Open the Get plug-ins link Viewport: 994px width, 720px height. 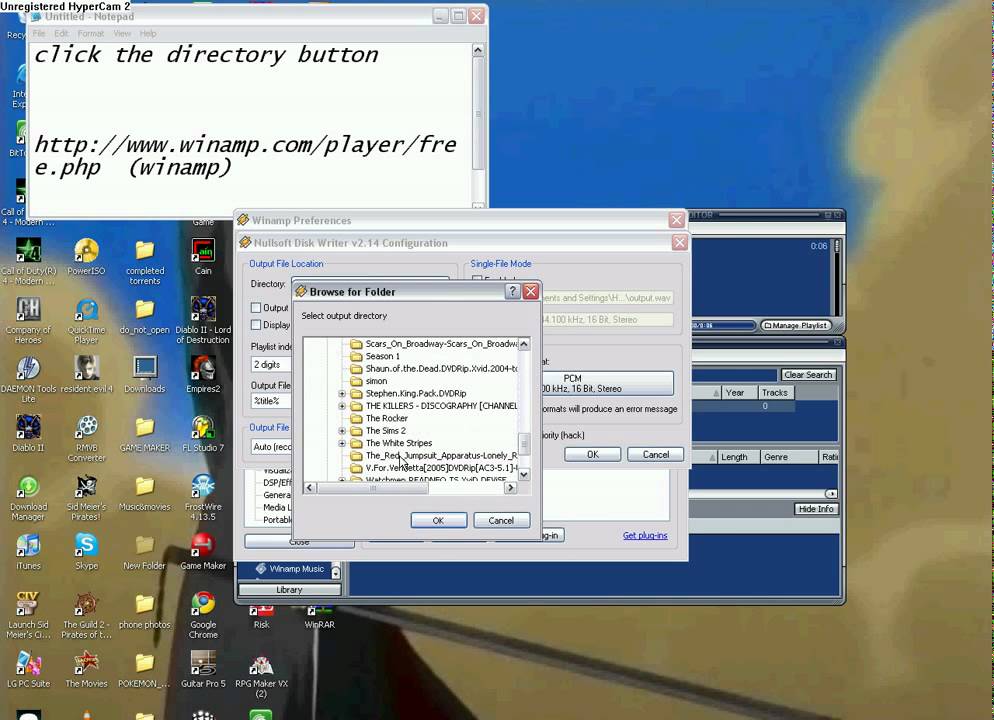click(645, 536)
